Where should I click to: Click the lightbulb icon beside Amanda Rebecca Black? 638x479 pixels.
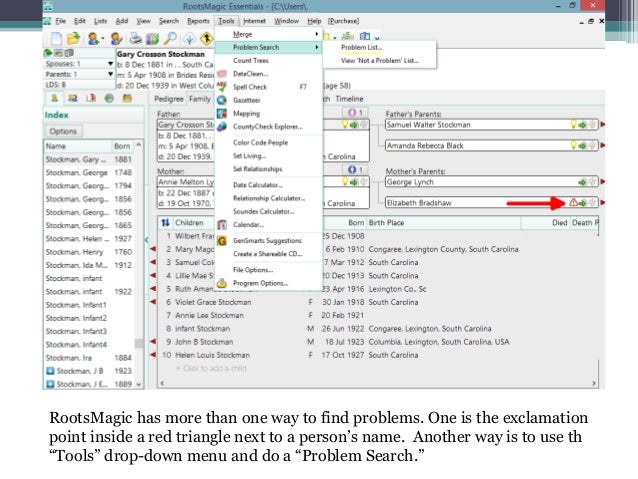[x=574, y=145]
